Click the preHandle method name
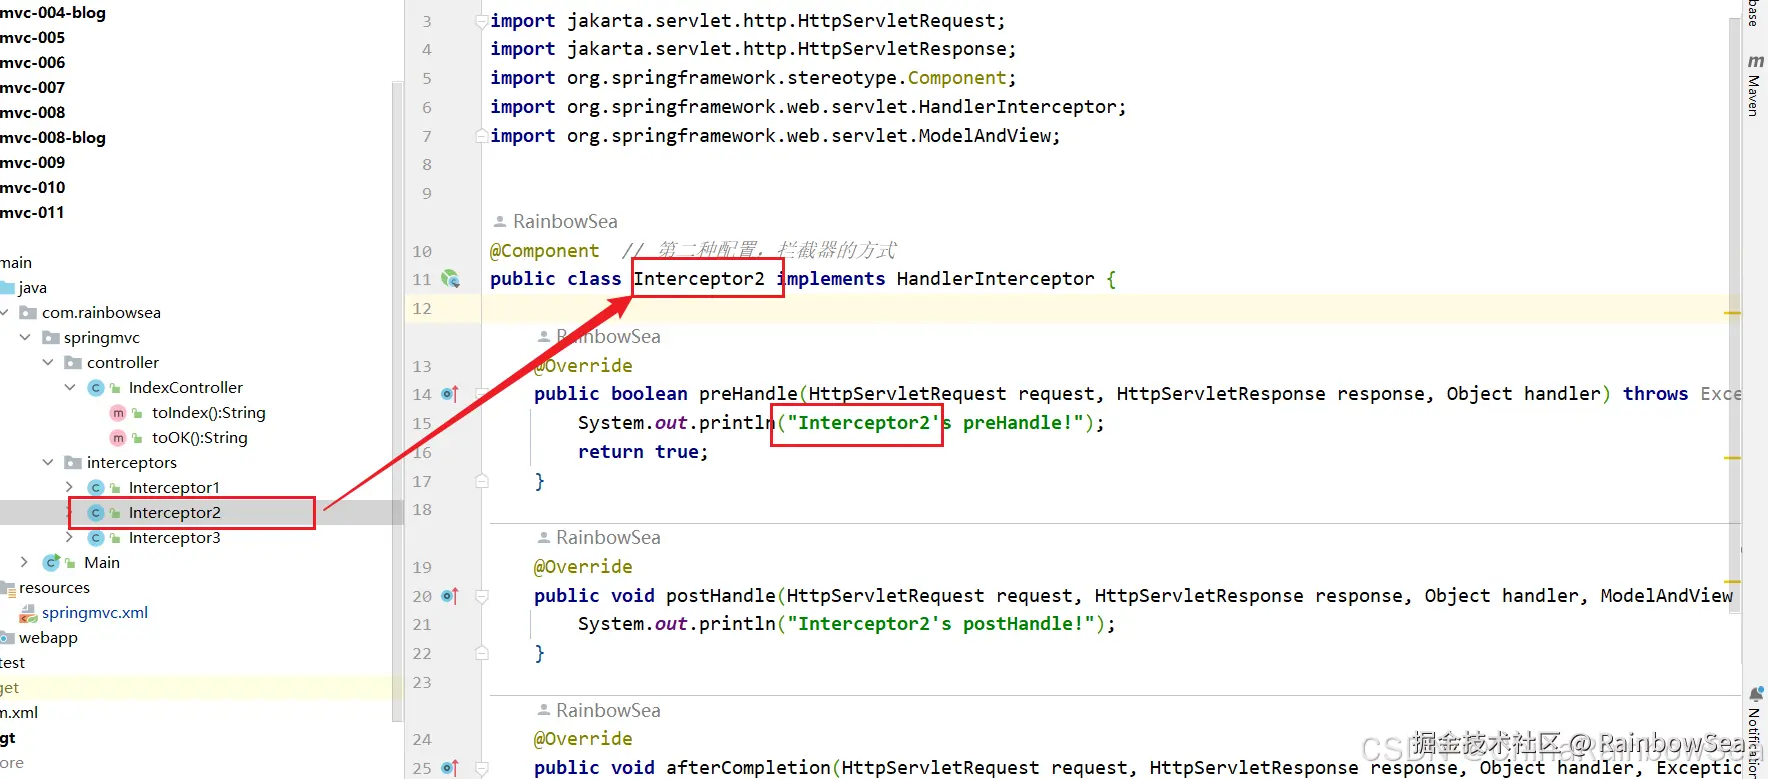Image resolution: width=1768 pixels, height=779 pixels. pyautogui.click(x=748, y=394)
